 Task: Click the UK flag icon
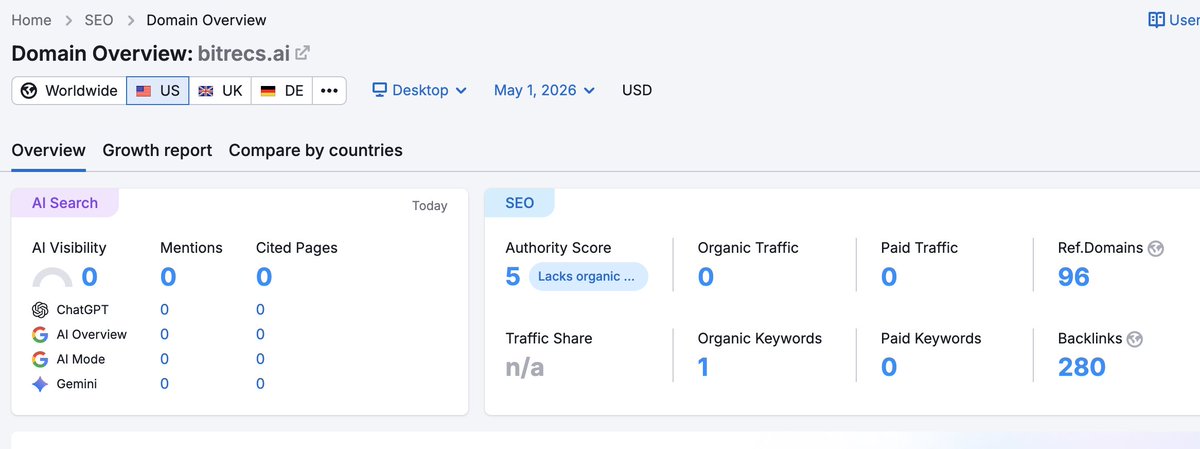[206, 90]
